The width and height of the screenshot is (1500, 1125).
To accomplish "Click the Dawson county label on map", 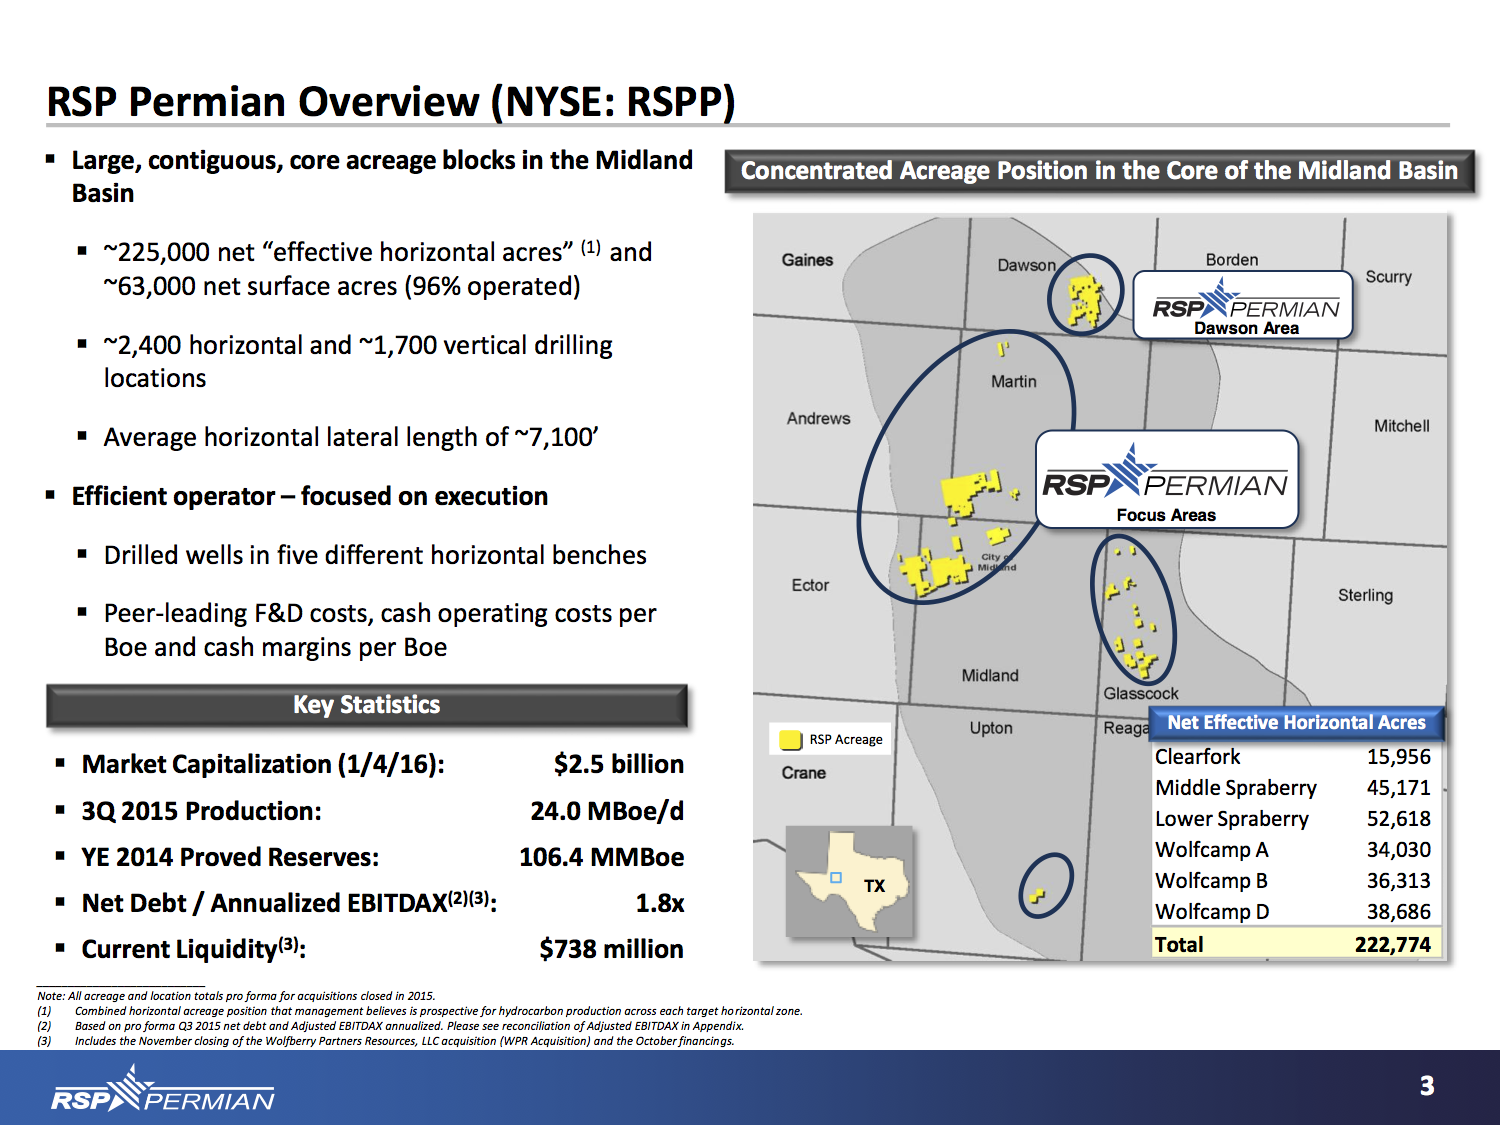I will coord(1026,265).
